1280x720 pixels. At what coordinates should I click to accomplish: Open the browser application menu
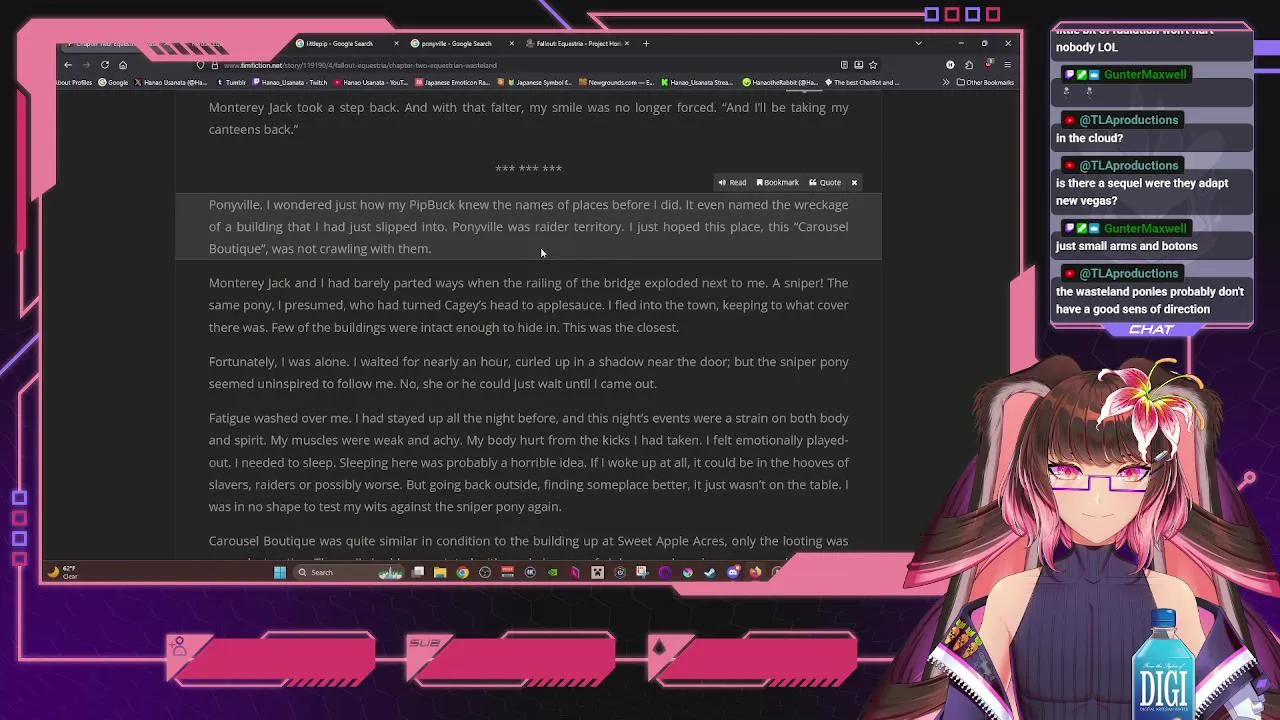[x=1008, y=65]
